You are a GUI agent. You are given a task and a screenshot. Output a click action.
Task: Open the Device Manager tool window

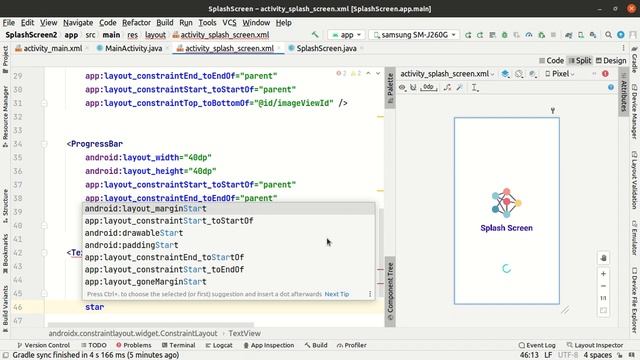(x=635, y=112)
